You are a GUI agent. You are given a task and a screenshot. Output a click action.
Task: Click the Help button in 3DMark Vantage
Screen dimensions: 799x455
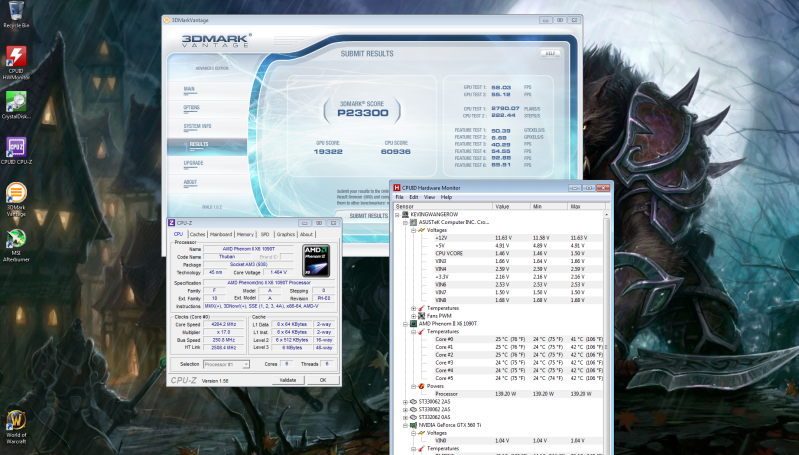(550, 53)
